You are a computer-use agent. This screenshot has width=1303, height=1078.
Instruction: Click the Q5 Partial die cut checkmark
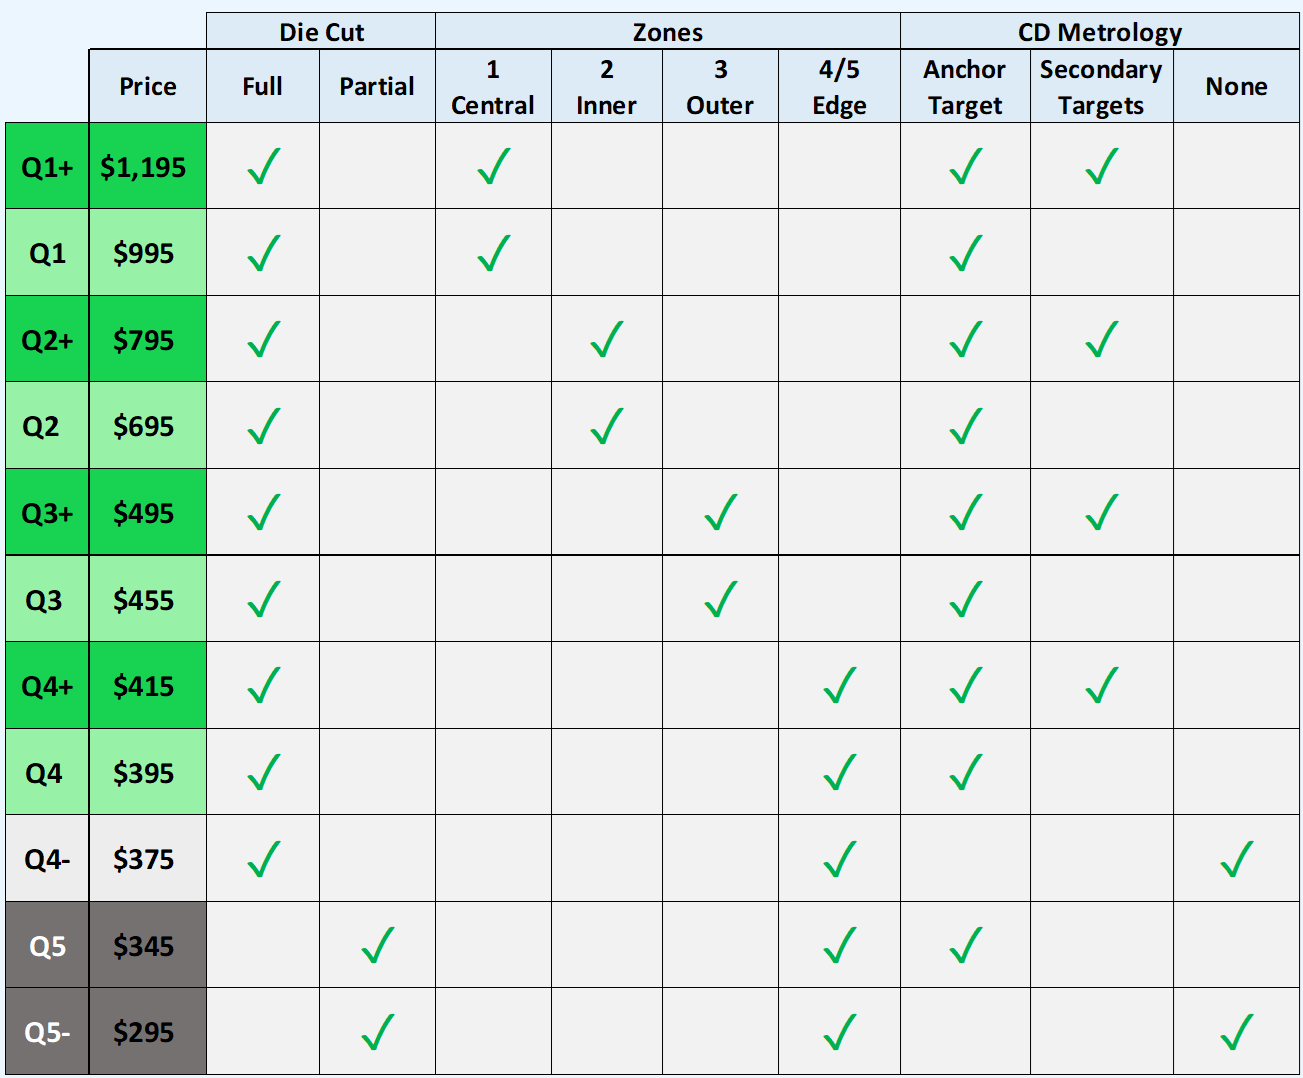(377, 945)
